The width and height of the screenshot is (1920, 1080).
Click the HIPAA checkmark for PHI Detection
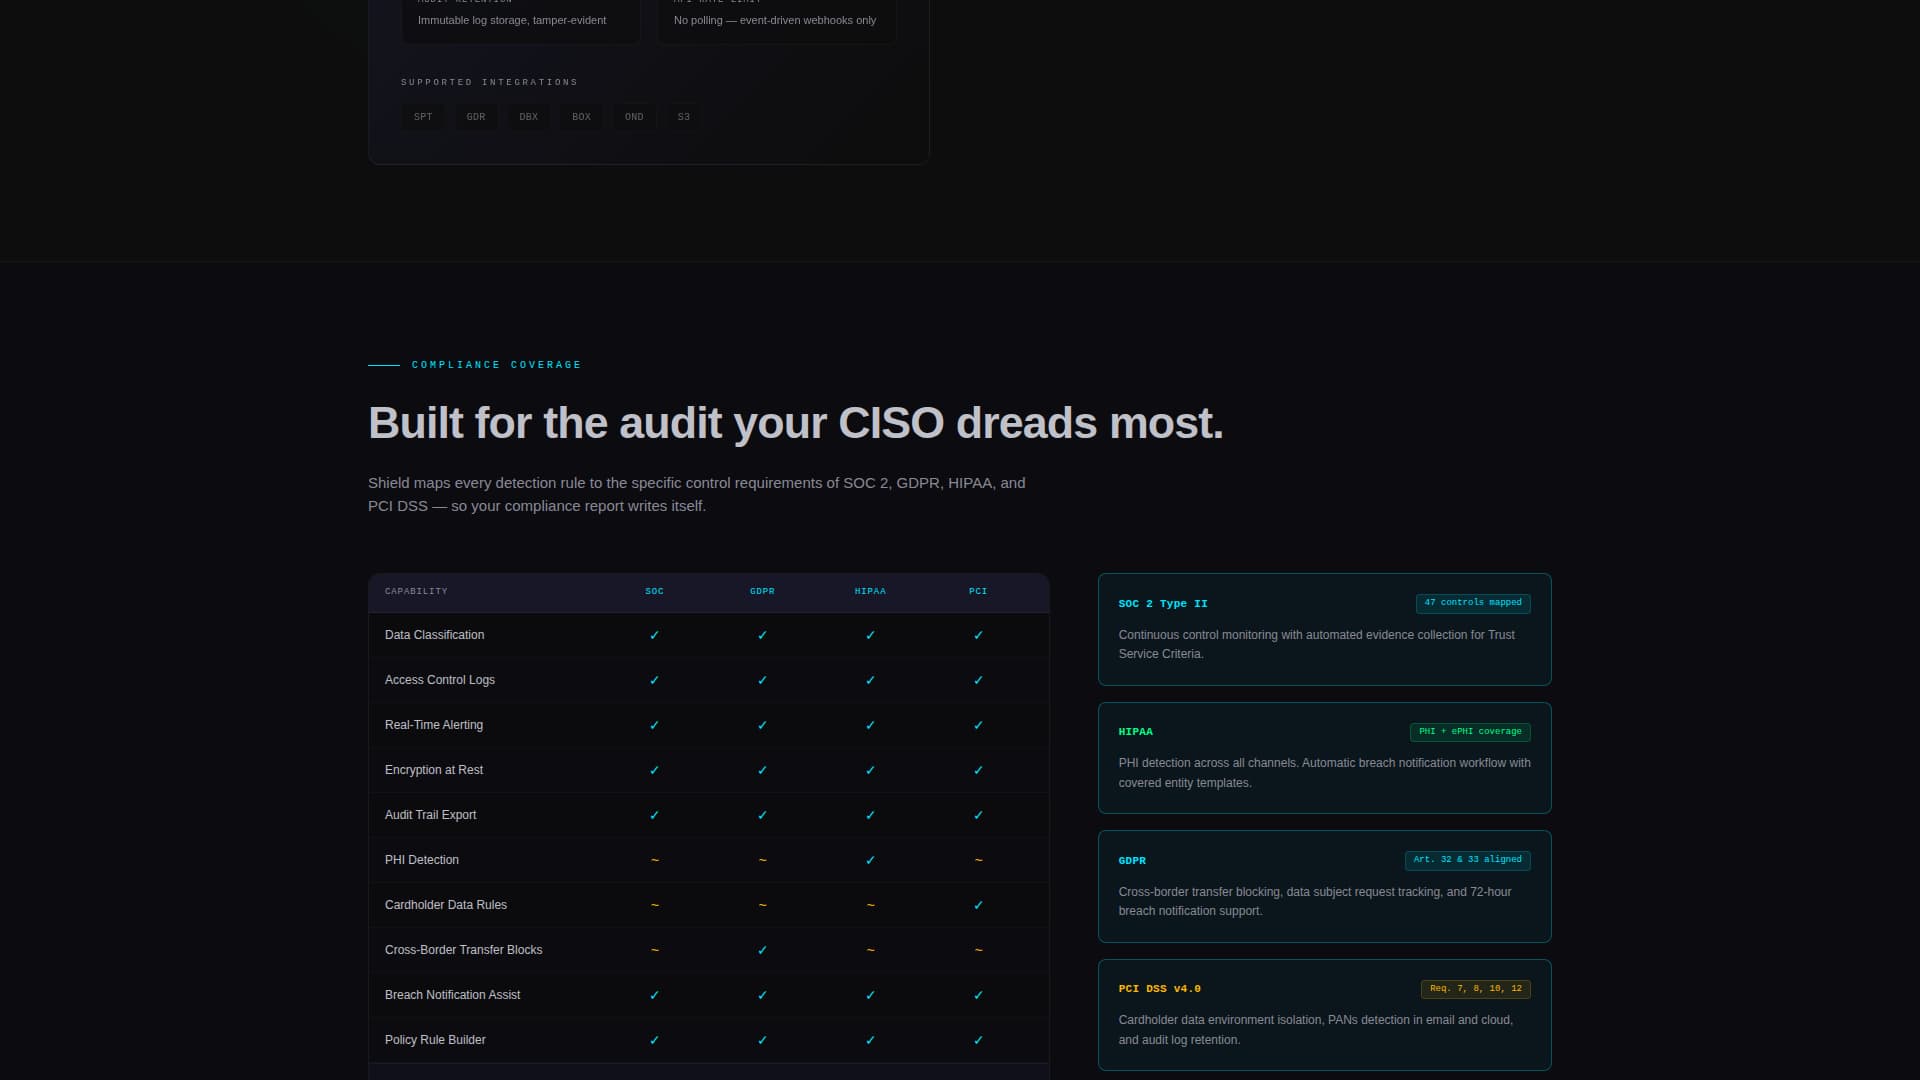(x=870, y=860)
